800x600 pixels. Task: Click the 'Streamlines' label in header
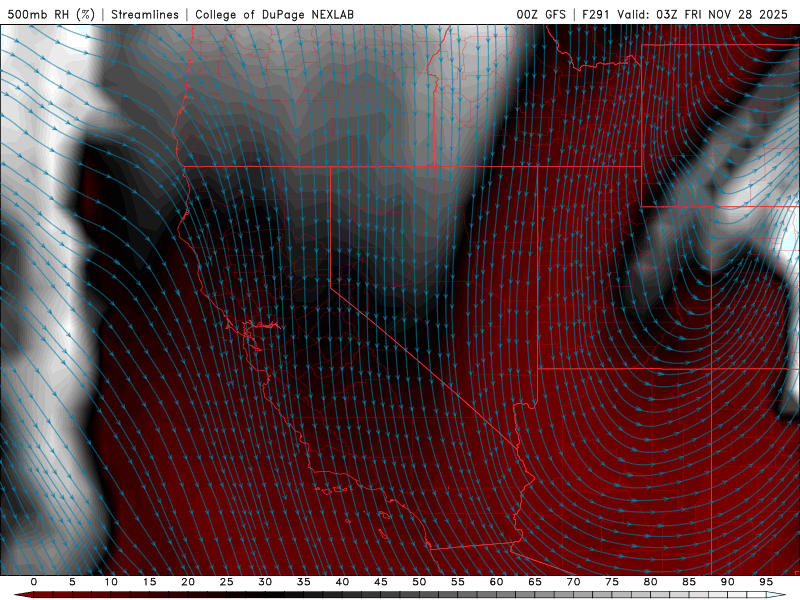[145, 14]
